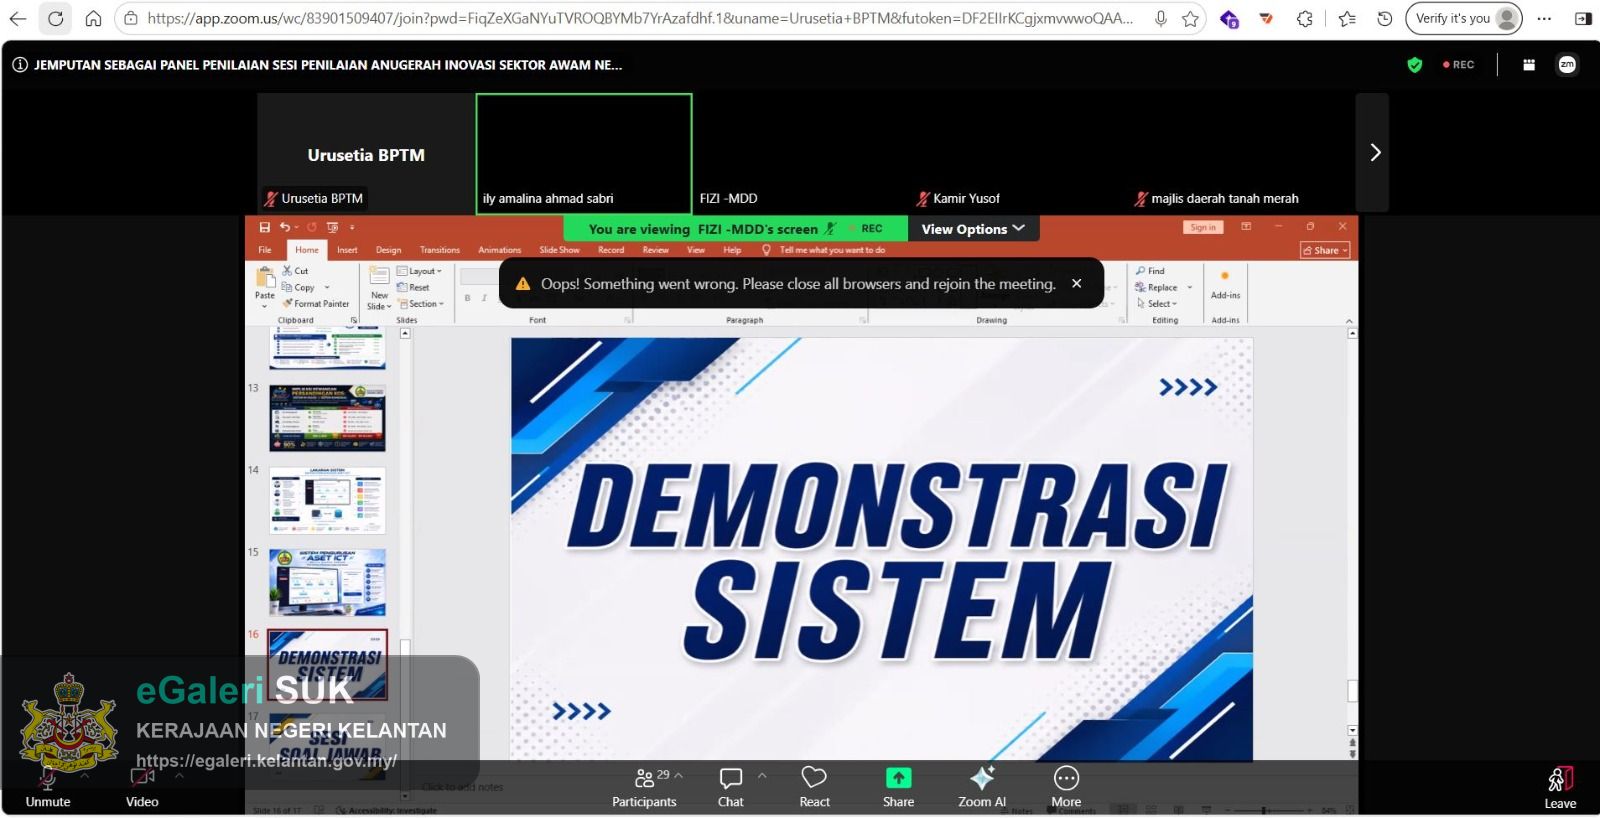1600x818 pixels.
Task: Expand the Participants caret arrow
Action: (x=679, y=775)
